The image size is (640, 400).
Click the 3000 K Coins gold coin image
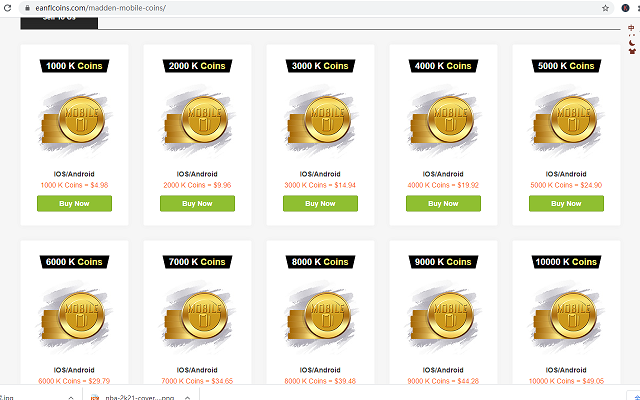320,120
